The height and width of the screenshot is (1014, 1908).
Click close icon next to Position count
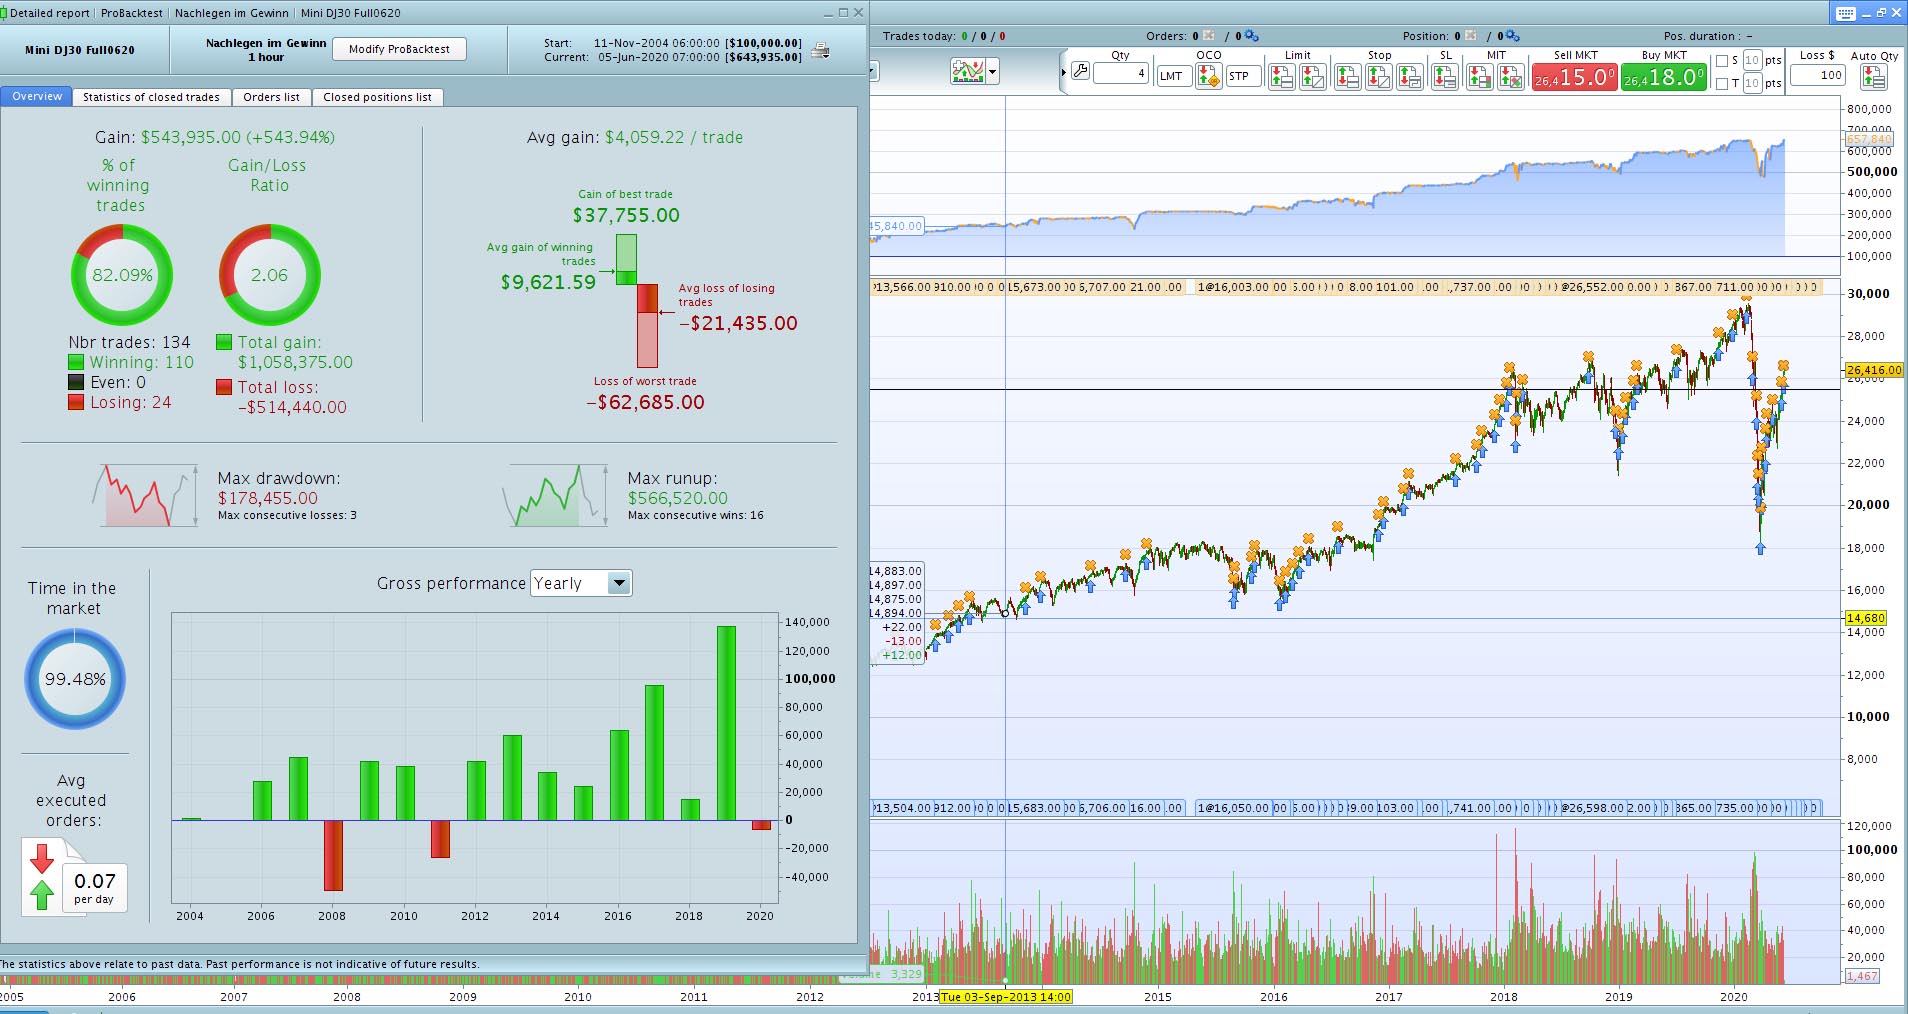[x=1472, y=36]
